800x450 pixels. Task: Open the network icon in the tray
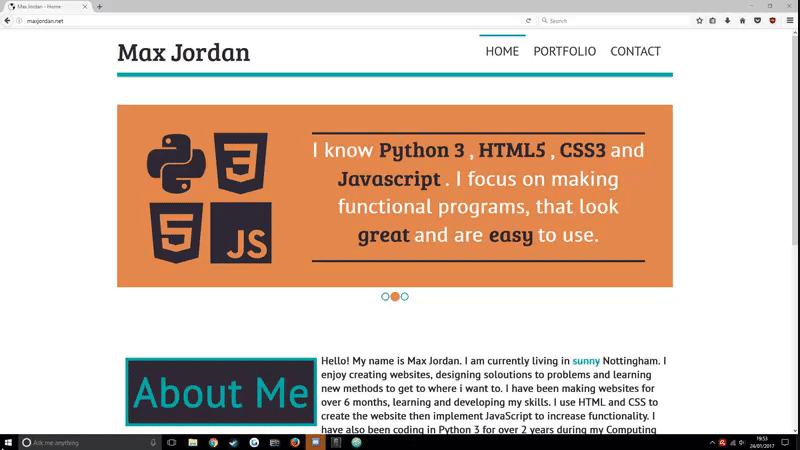click(x=733, y=442)
